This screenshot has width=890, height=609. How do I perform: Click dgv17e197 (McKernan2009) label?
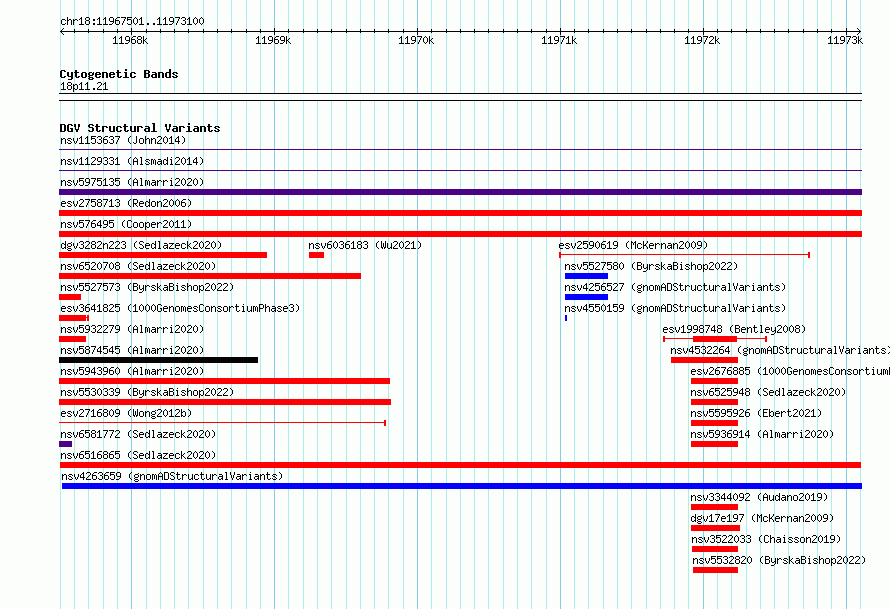pos(762,518)
